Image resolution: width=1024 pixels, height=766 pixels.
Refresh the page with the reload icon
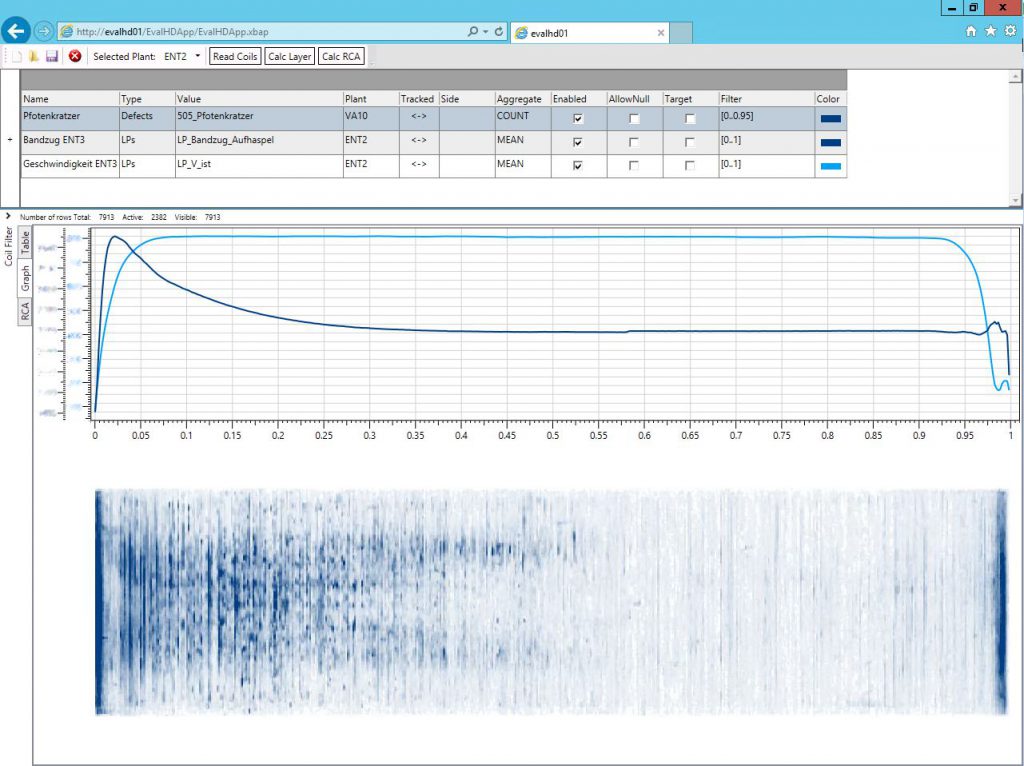tap(499, 32)
